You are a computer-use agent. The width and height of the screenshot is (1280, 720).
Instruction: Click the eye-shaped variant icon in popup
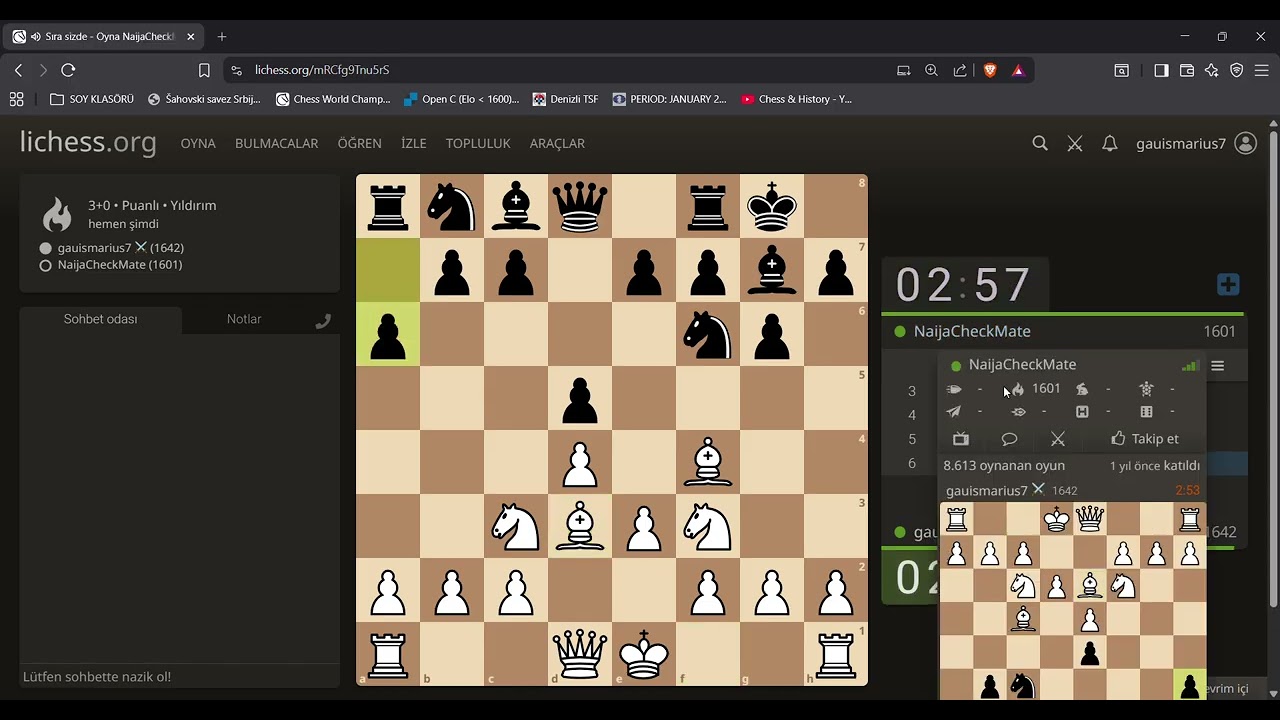pos(1018,412)
